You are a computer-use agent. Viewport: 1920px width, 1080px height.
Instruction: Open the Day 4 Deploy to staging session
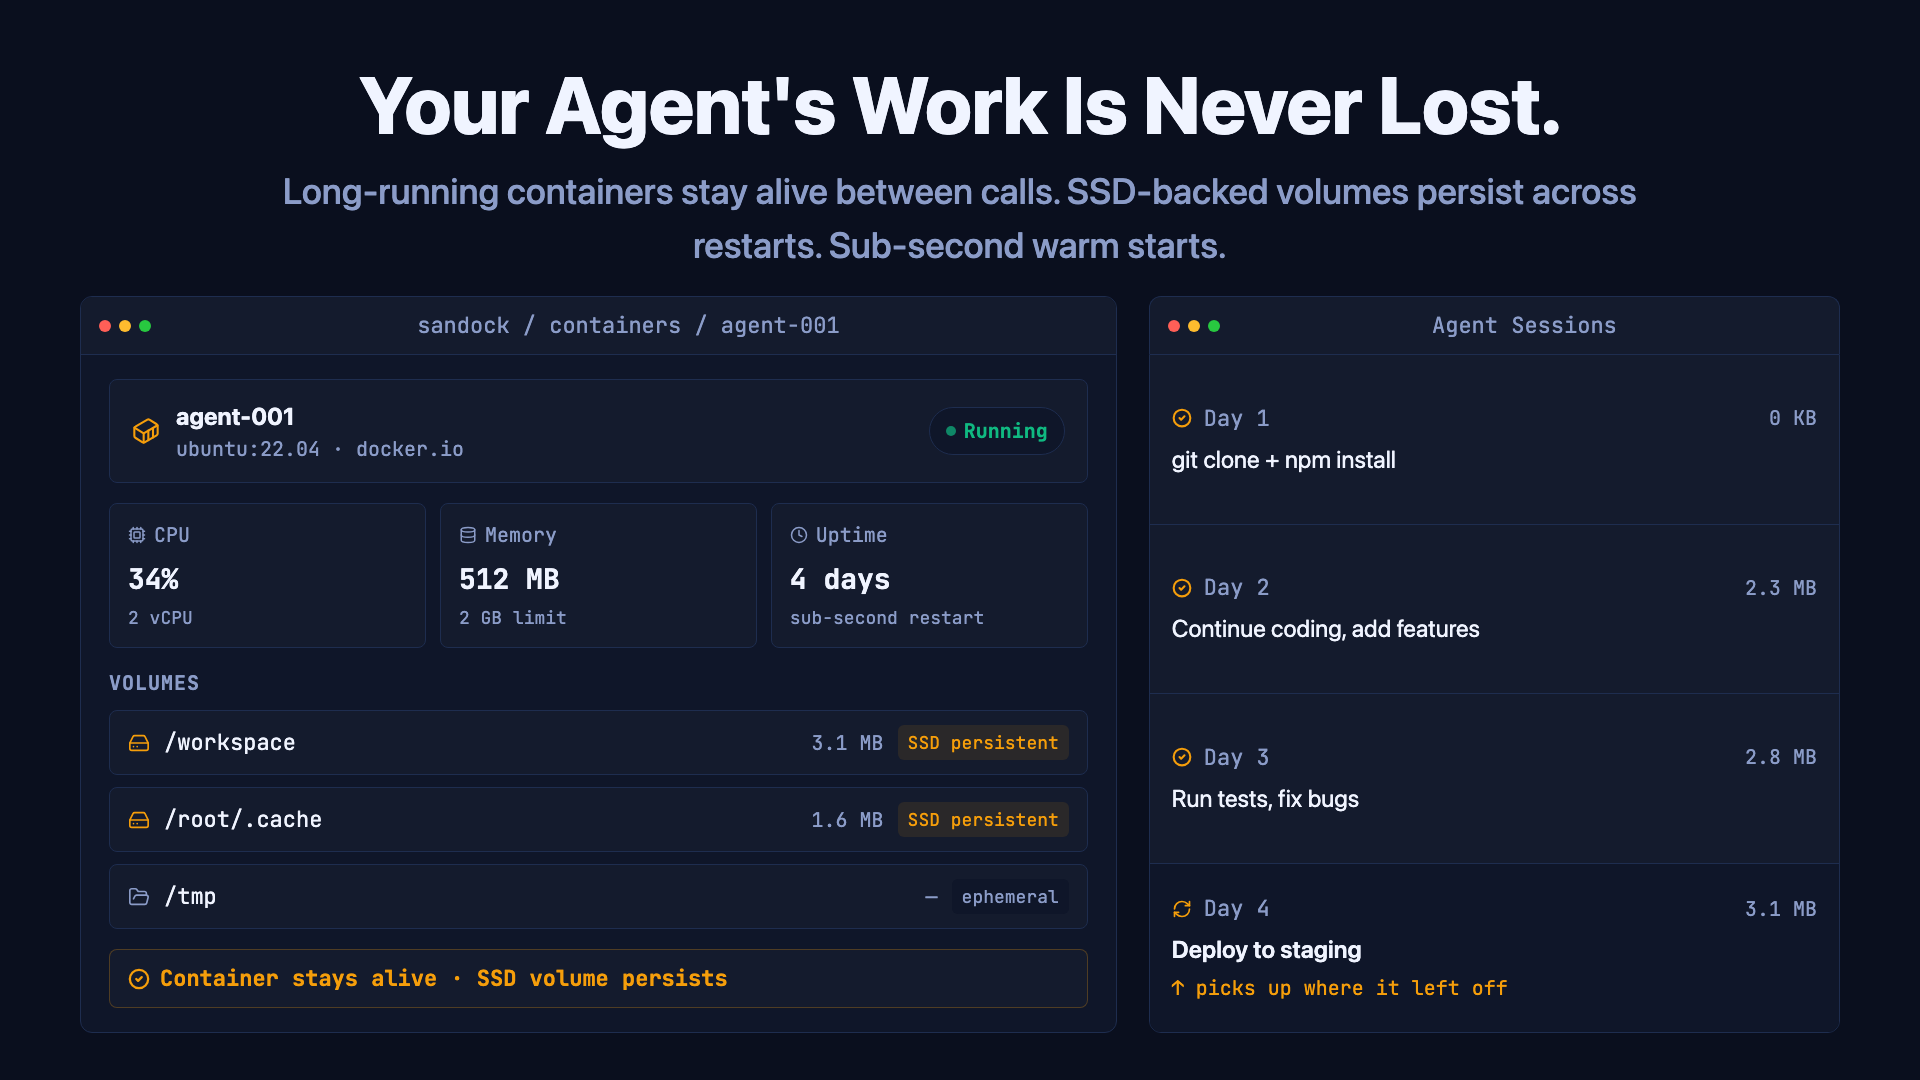click(x=1266, y=950)
